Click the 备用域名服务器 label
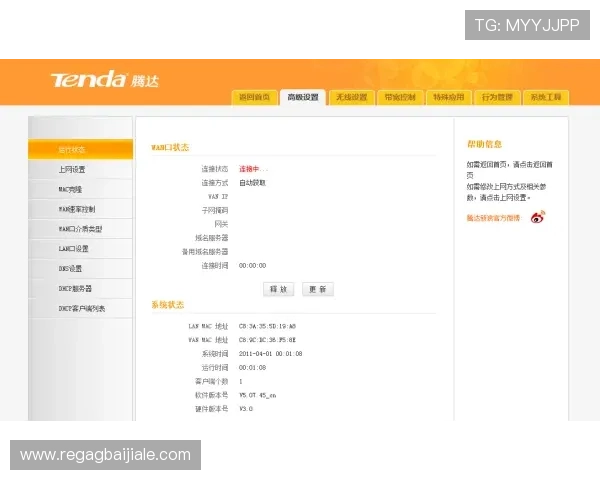600x480 pixels. (205, 252)
